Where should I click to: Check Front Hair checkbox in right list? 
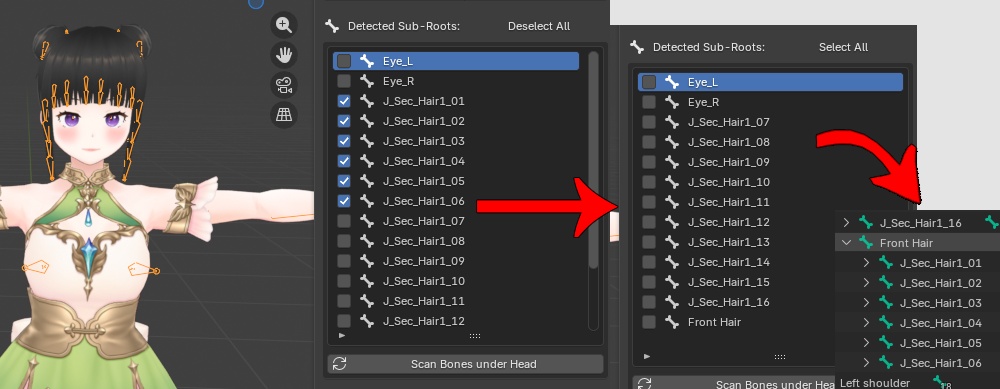649,322
